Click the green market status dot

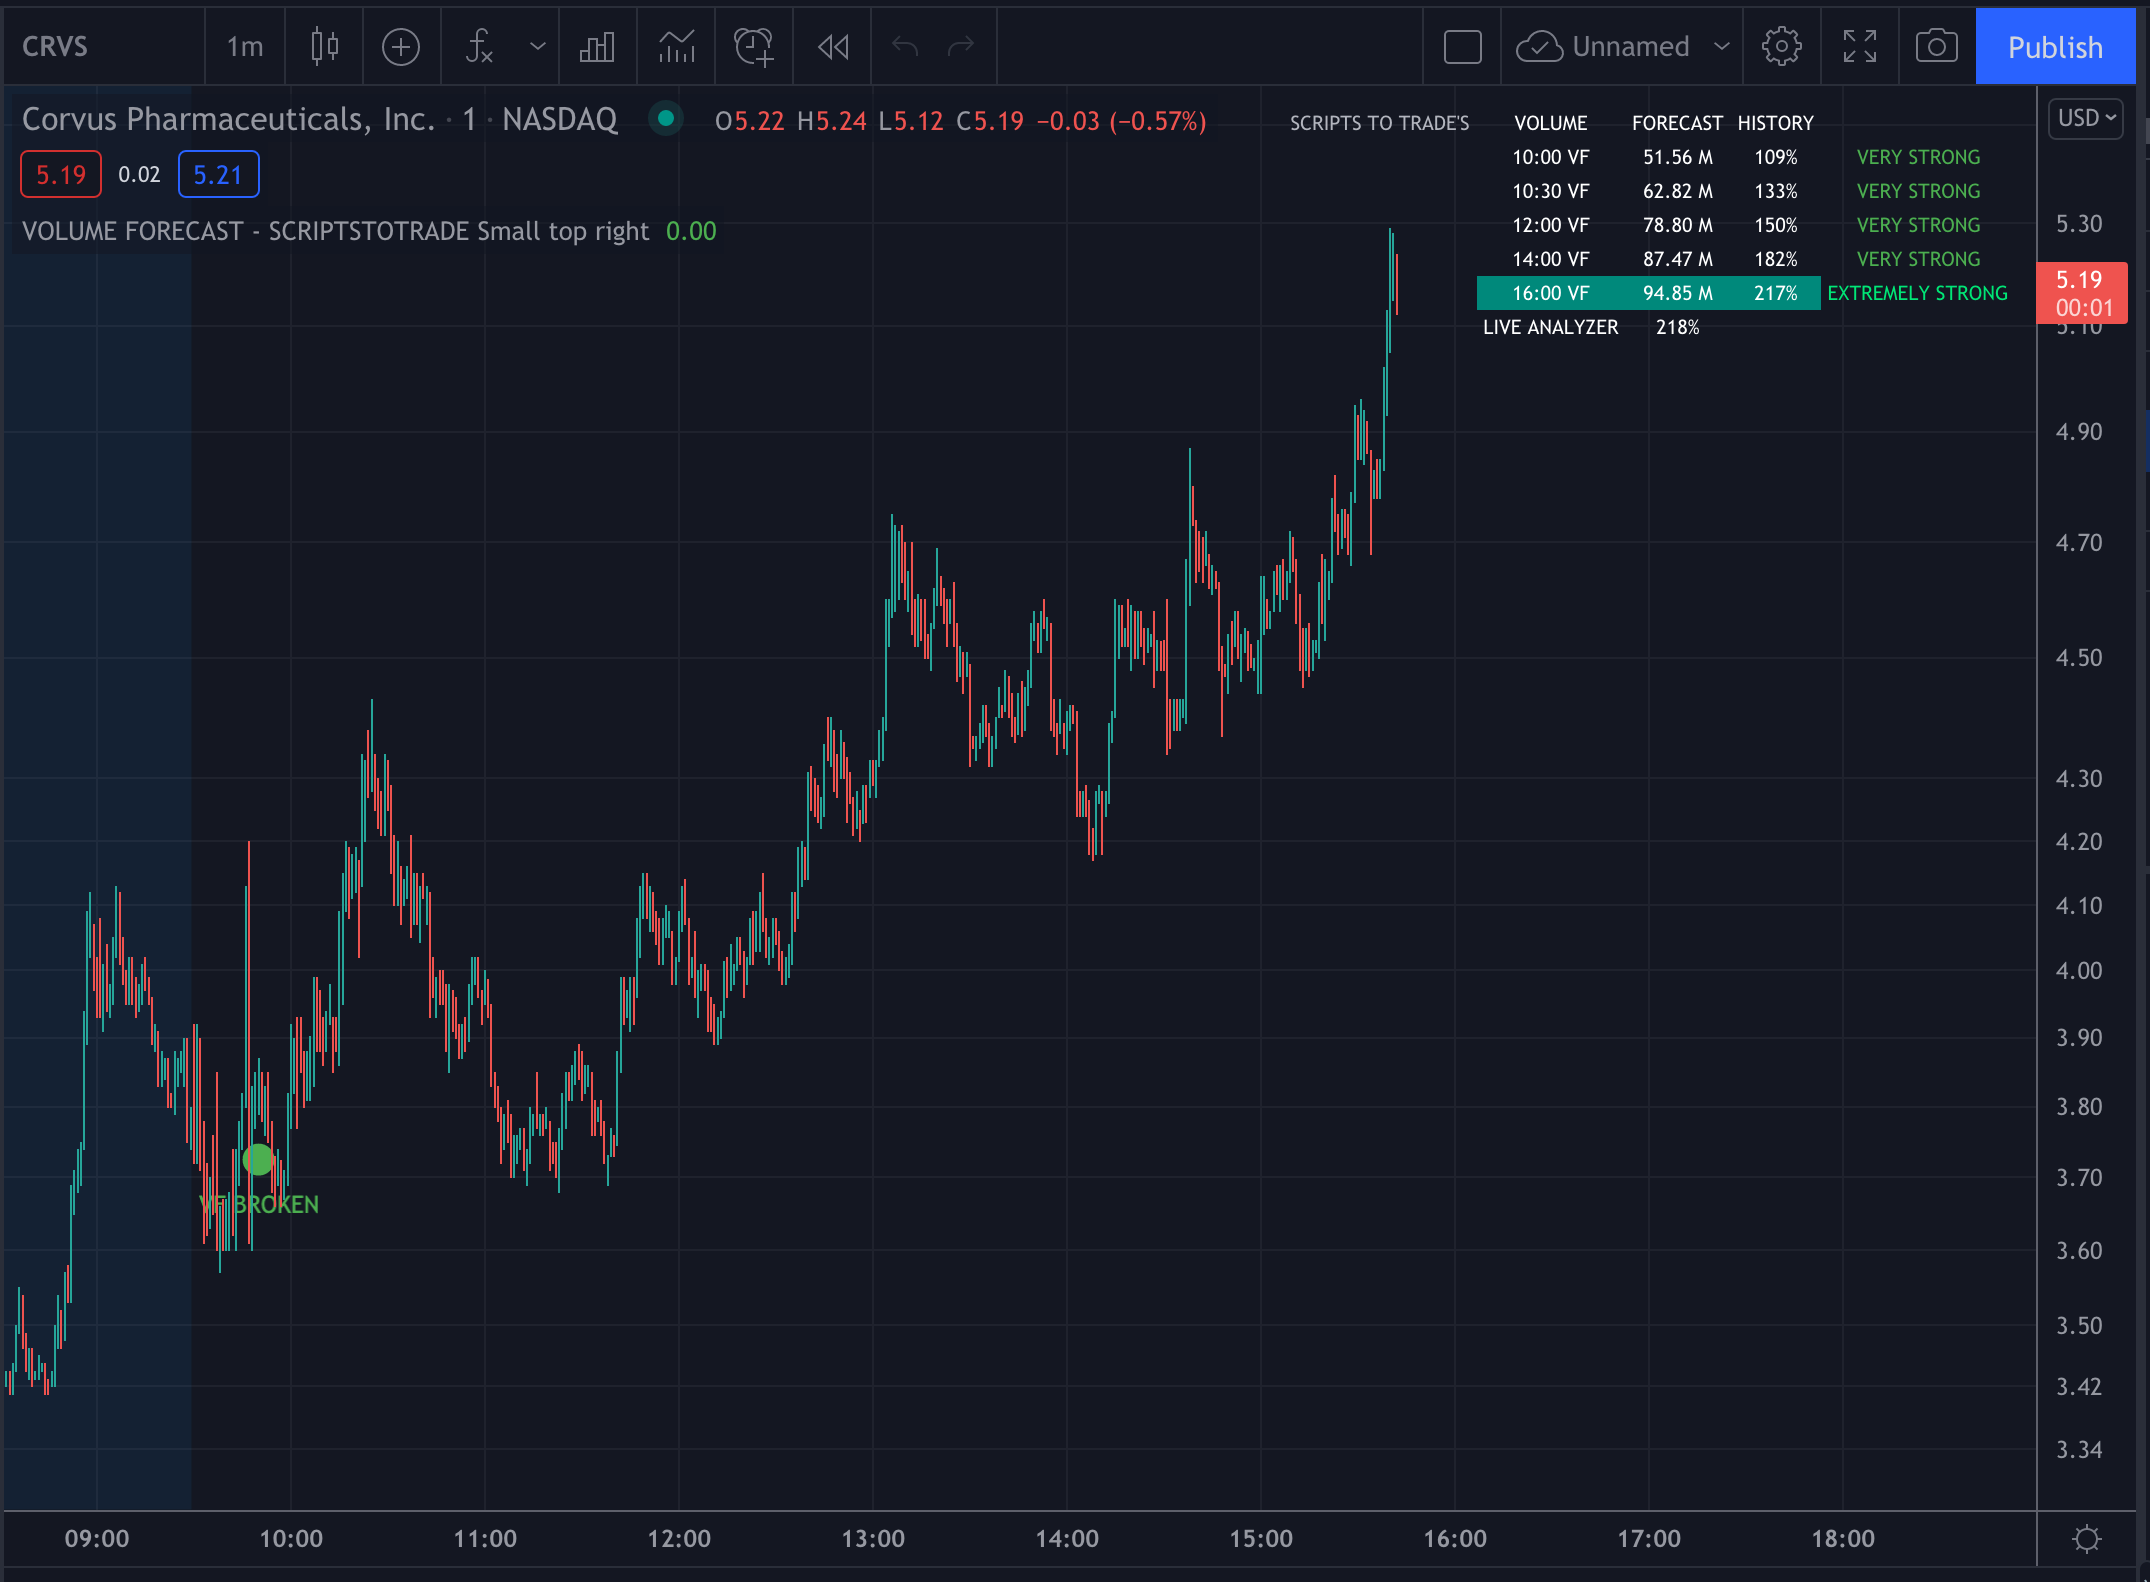click(665, 119)
